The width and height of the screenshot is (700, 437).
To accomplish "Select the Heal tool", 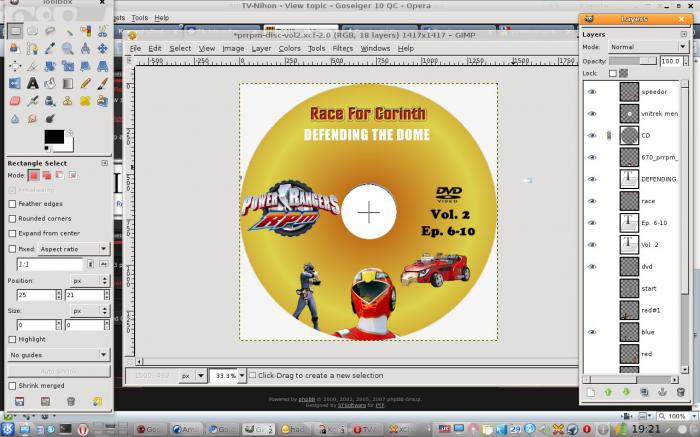I will 85,101.
